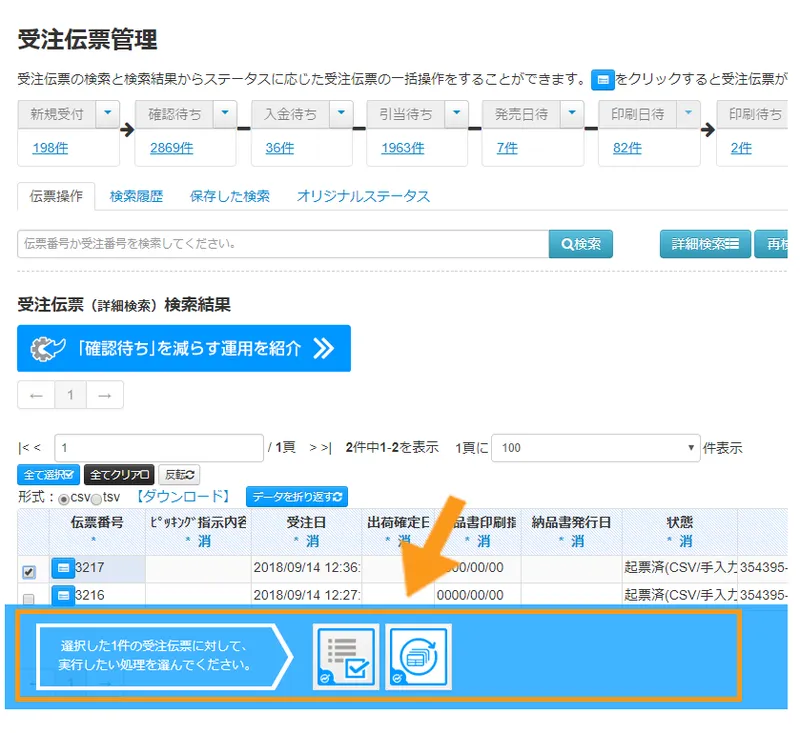
Task: Expand 確認待ち status dropdown arrow
Action: coord(225,113)
